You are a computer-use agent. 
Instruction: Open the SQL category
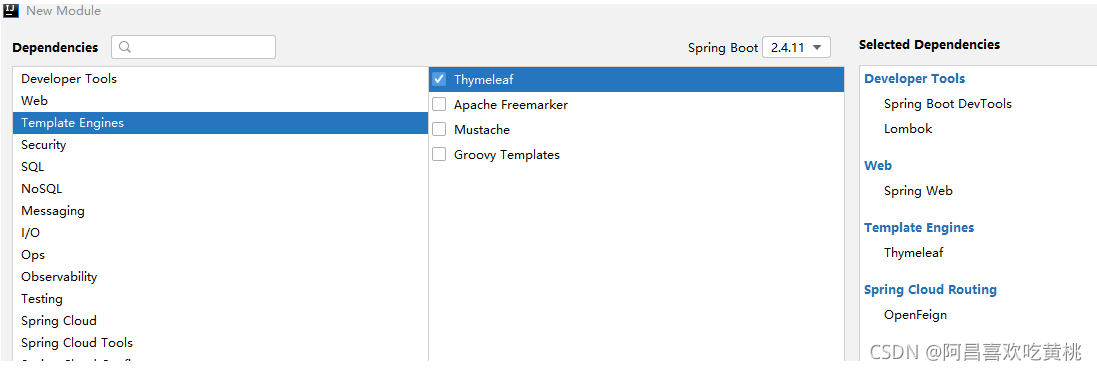click(x=220, y=166)
